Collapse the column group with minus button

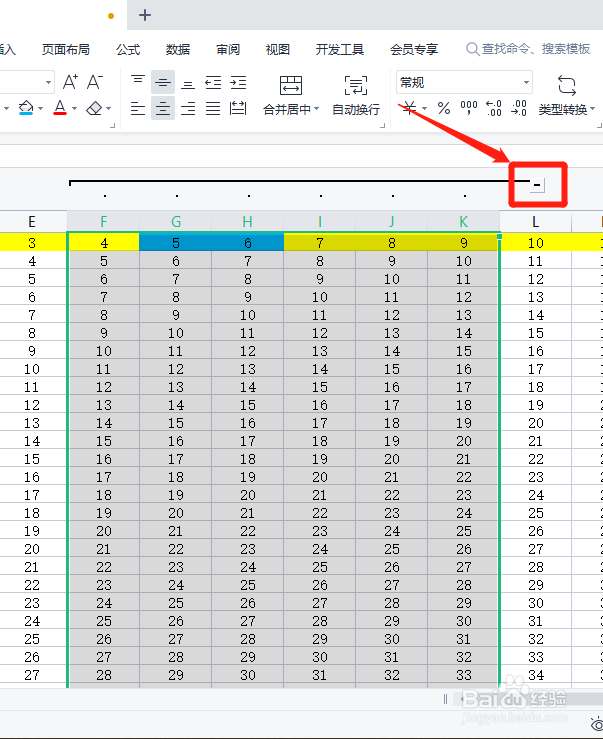point(537,185)
